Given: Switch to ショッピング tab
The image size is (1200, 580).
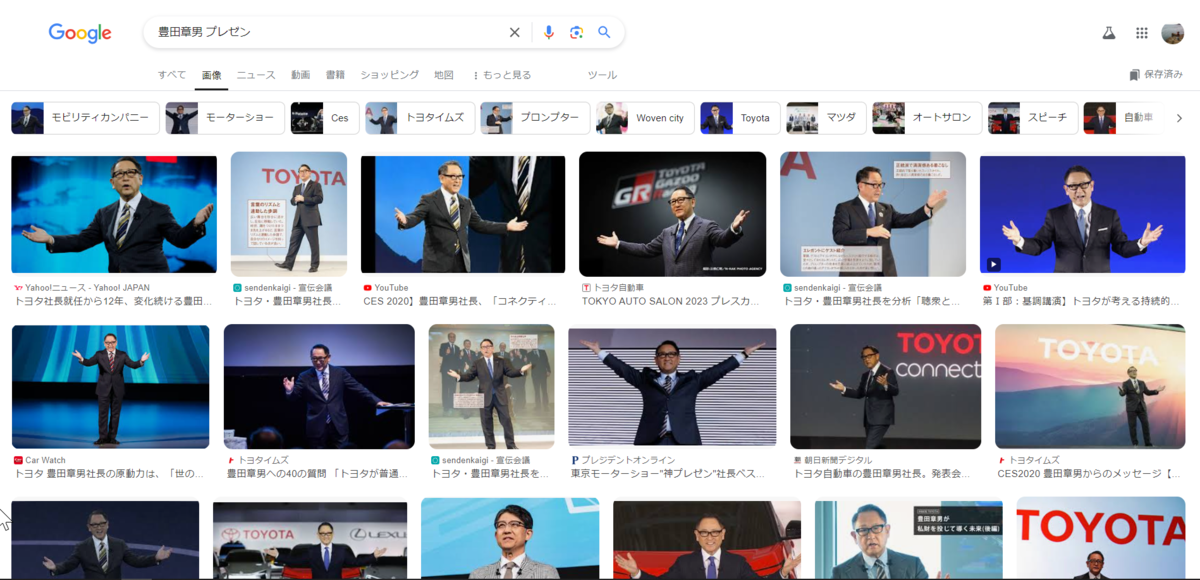Looking at the screenshot, I should (x=390, y=75).
